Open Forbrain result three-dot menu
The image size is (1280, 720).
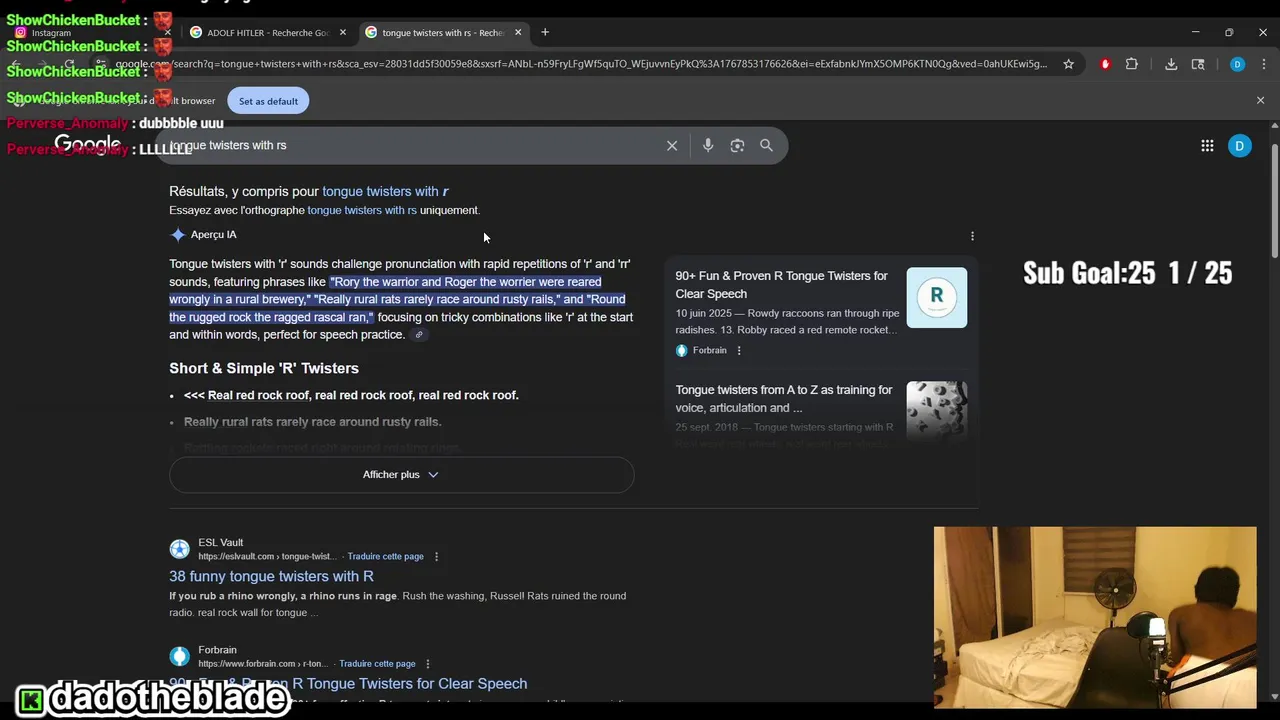(427, 664)
